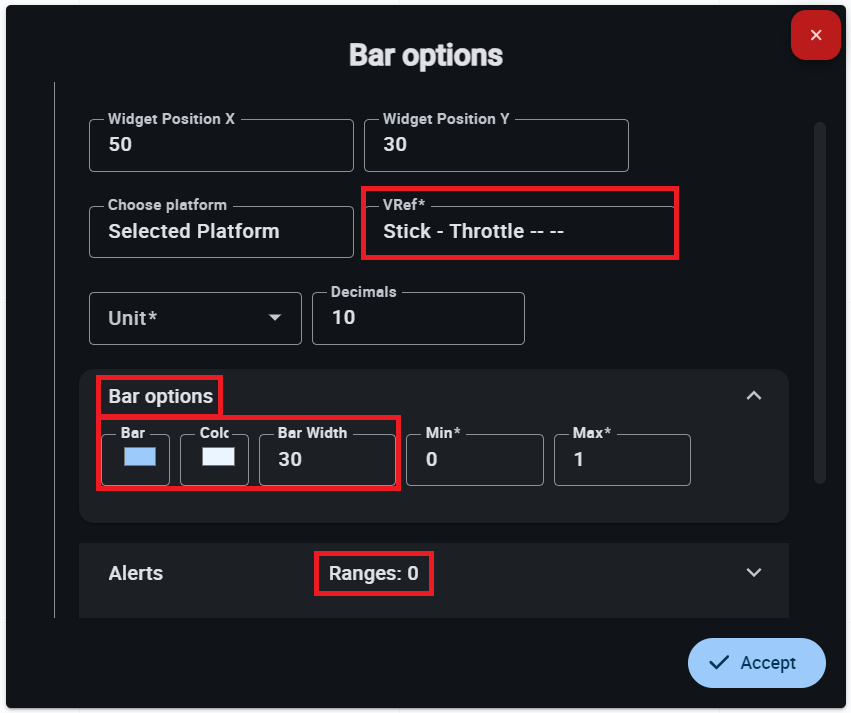Open the Choose platform selector
Viewport: 851px width, 713px height.
point(221,231)
